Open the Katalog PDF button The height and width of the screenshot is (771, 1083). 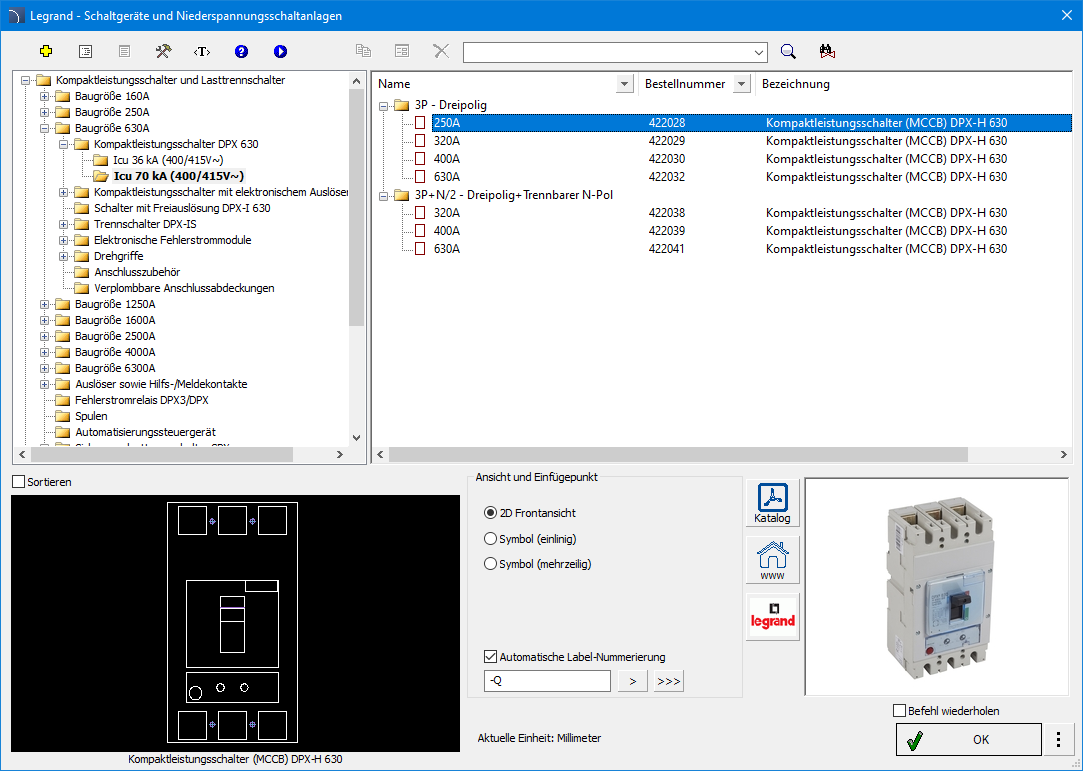click(x=772, y=503)
